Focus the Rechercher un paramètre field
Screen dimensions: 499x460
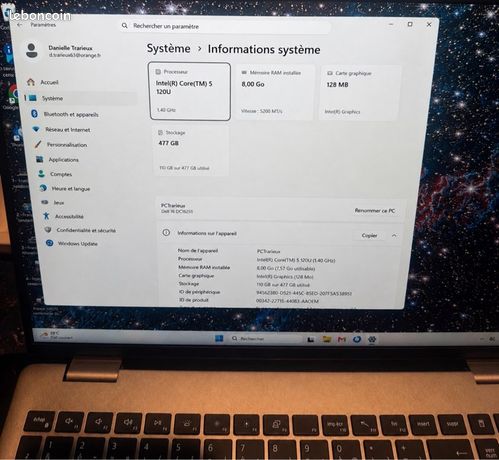click(x=225, y=26)
